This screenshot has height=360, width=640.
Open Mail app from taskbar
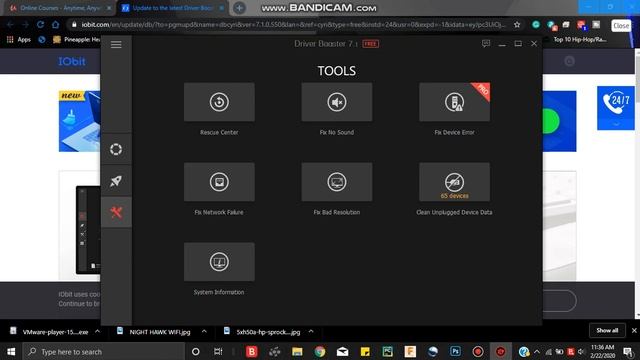(342, 351)
